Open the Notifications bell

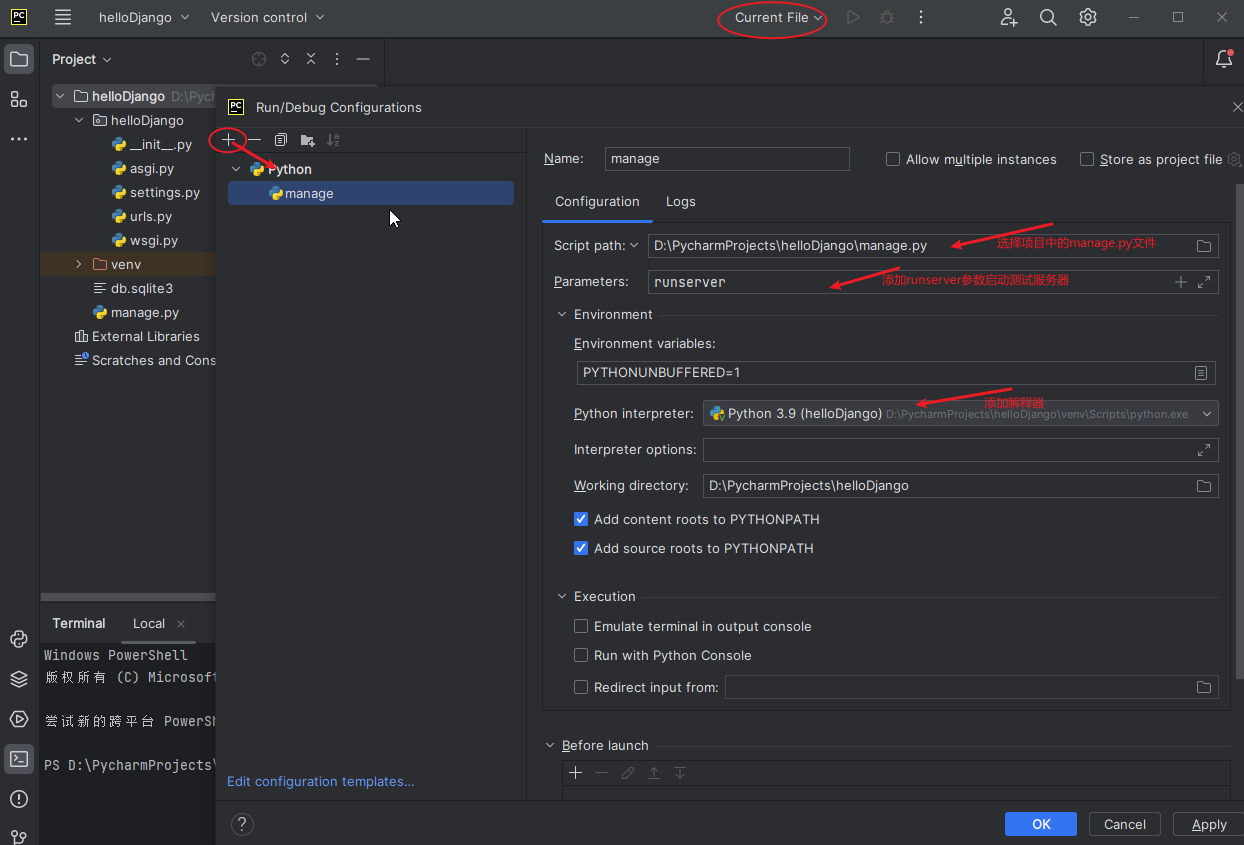point(1224,59)
